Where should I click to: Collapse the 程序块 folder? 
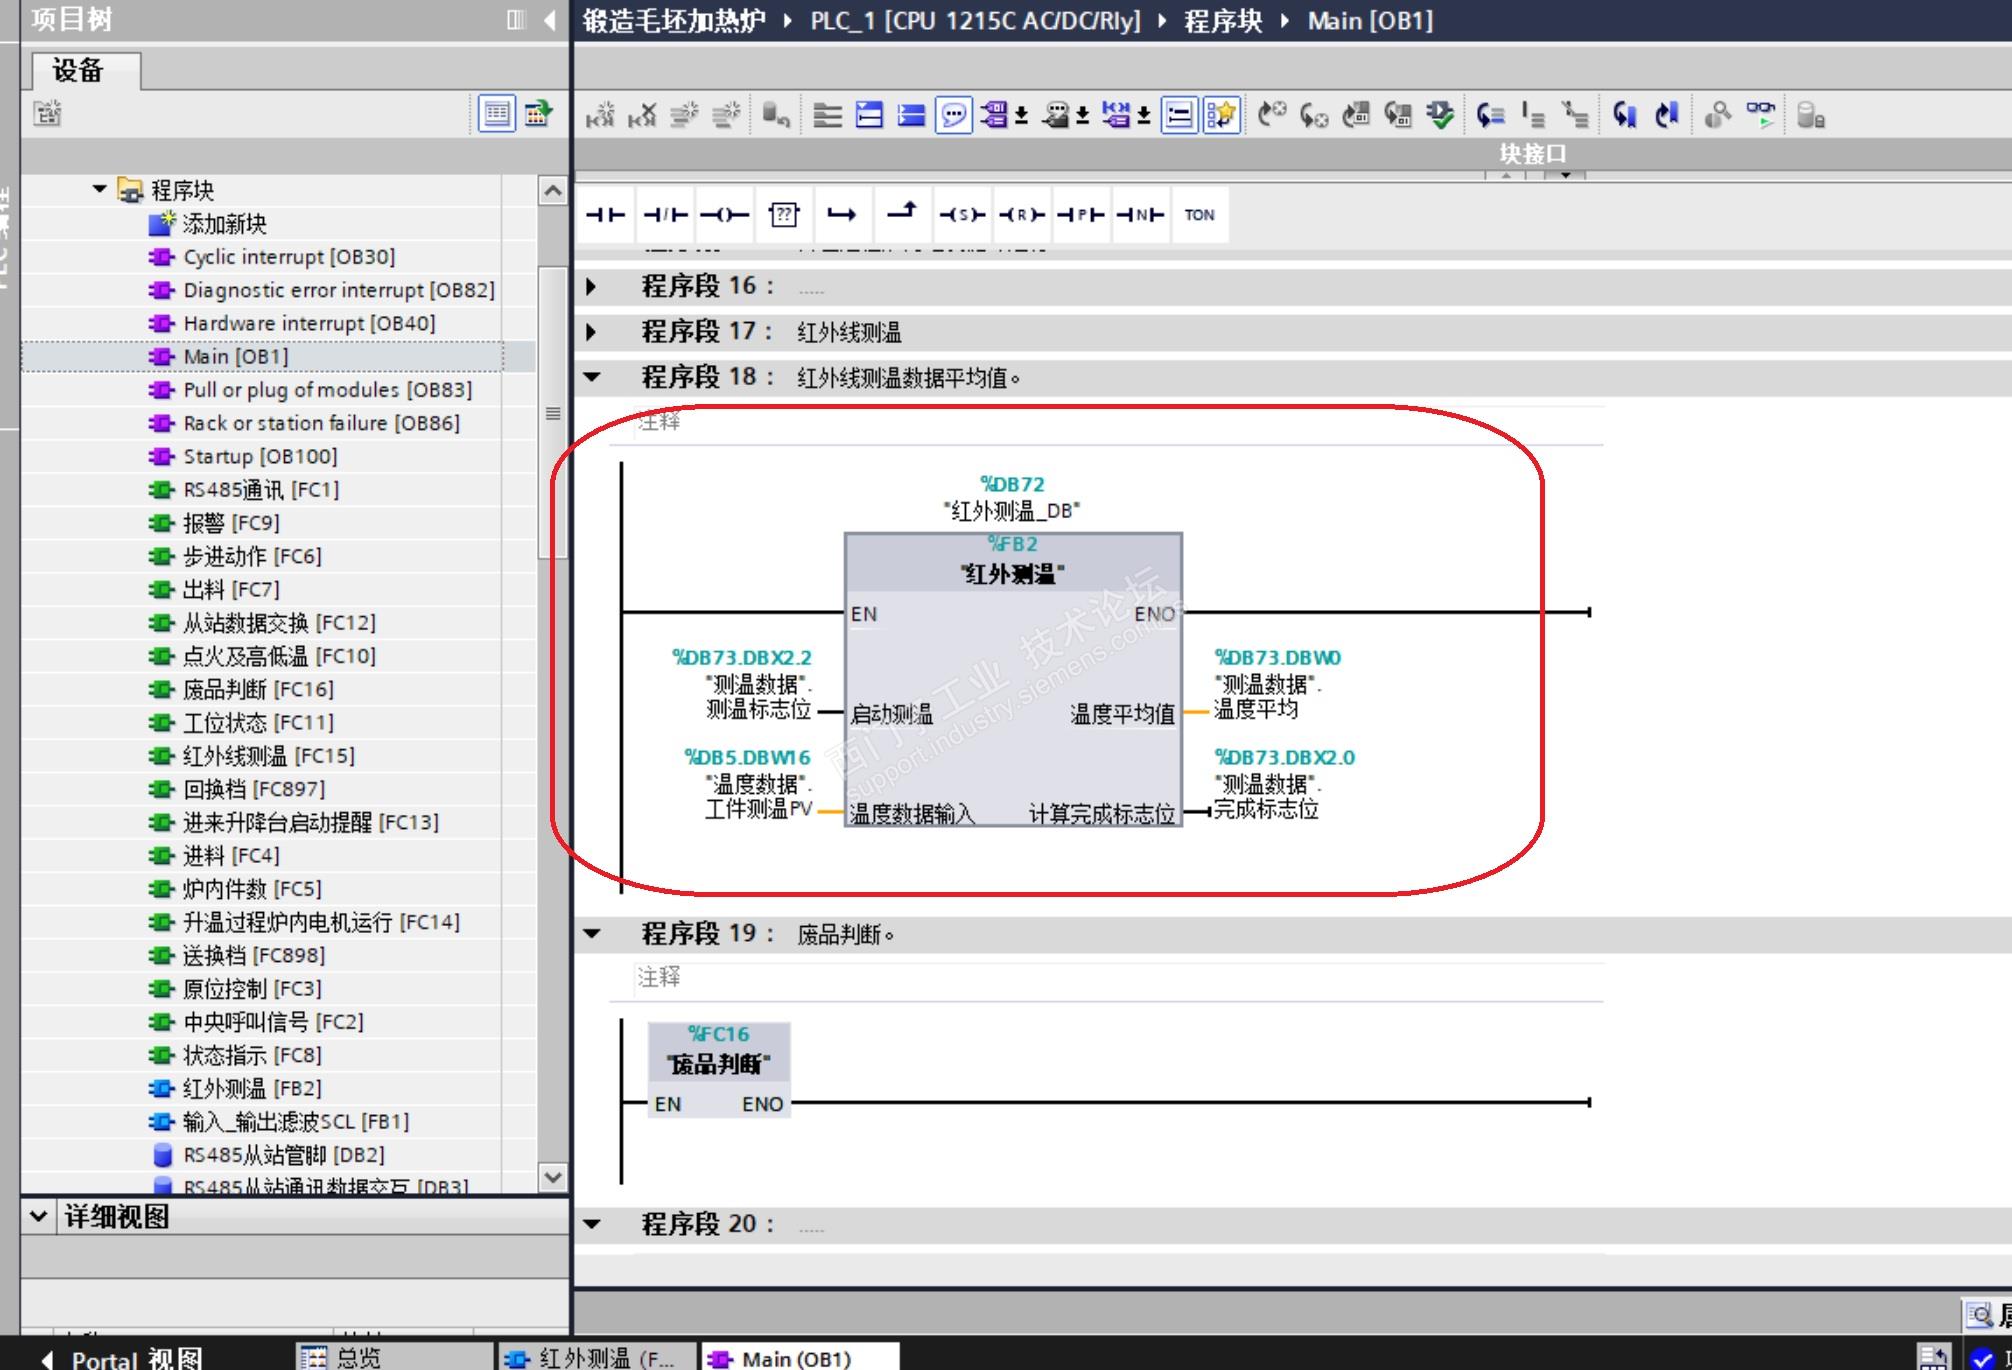coord(99,189)
